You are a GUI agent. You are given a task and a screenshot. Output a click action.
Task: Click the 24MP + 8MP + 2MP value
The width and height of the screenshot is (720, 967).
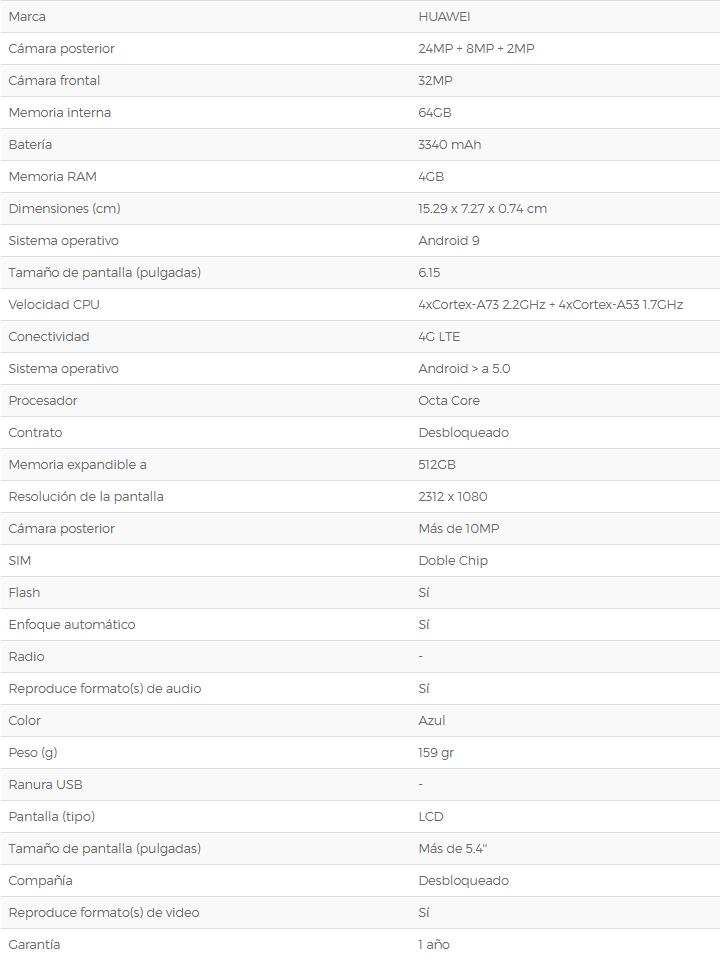[476, 49]
